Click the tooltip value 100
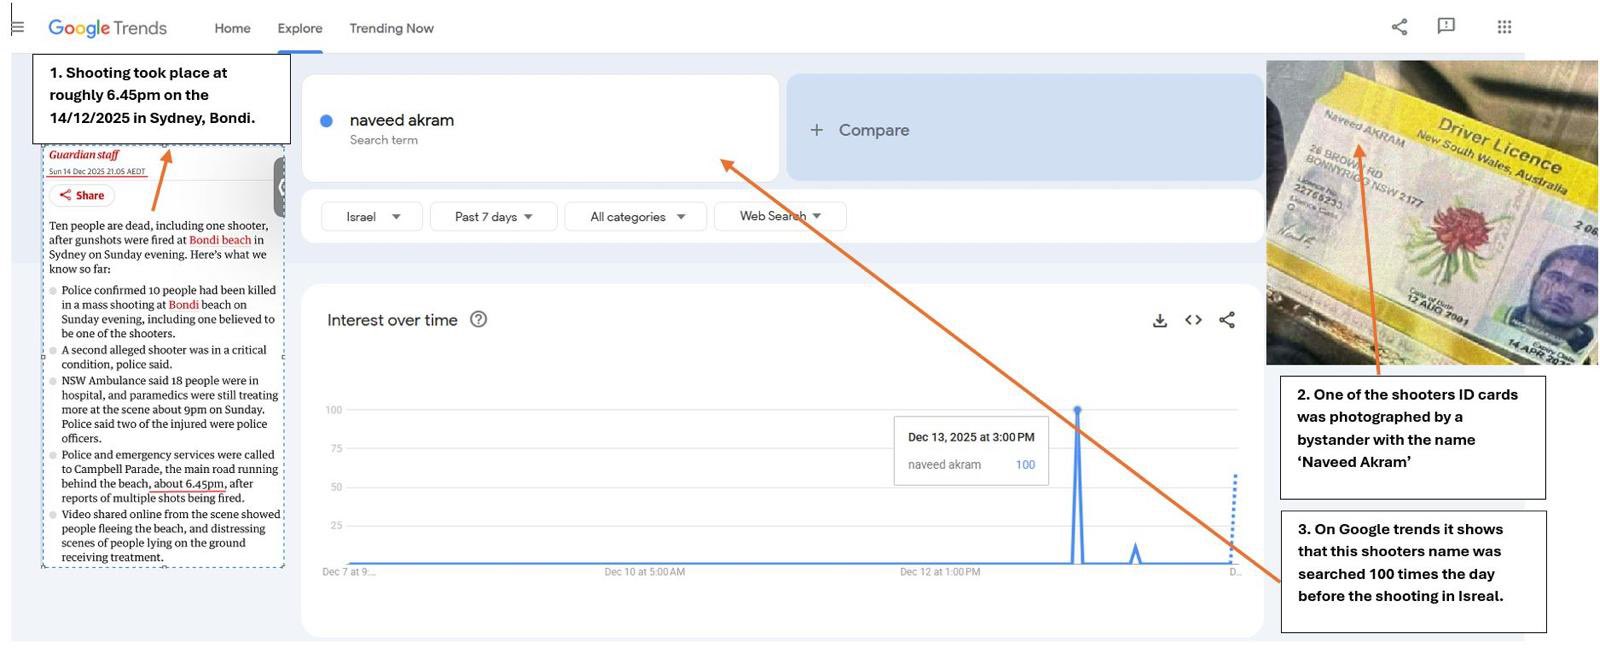The width and height of the screenshot is (1600, 651). point(1025,465)
